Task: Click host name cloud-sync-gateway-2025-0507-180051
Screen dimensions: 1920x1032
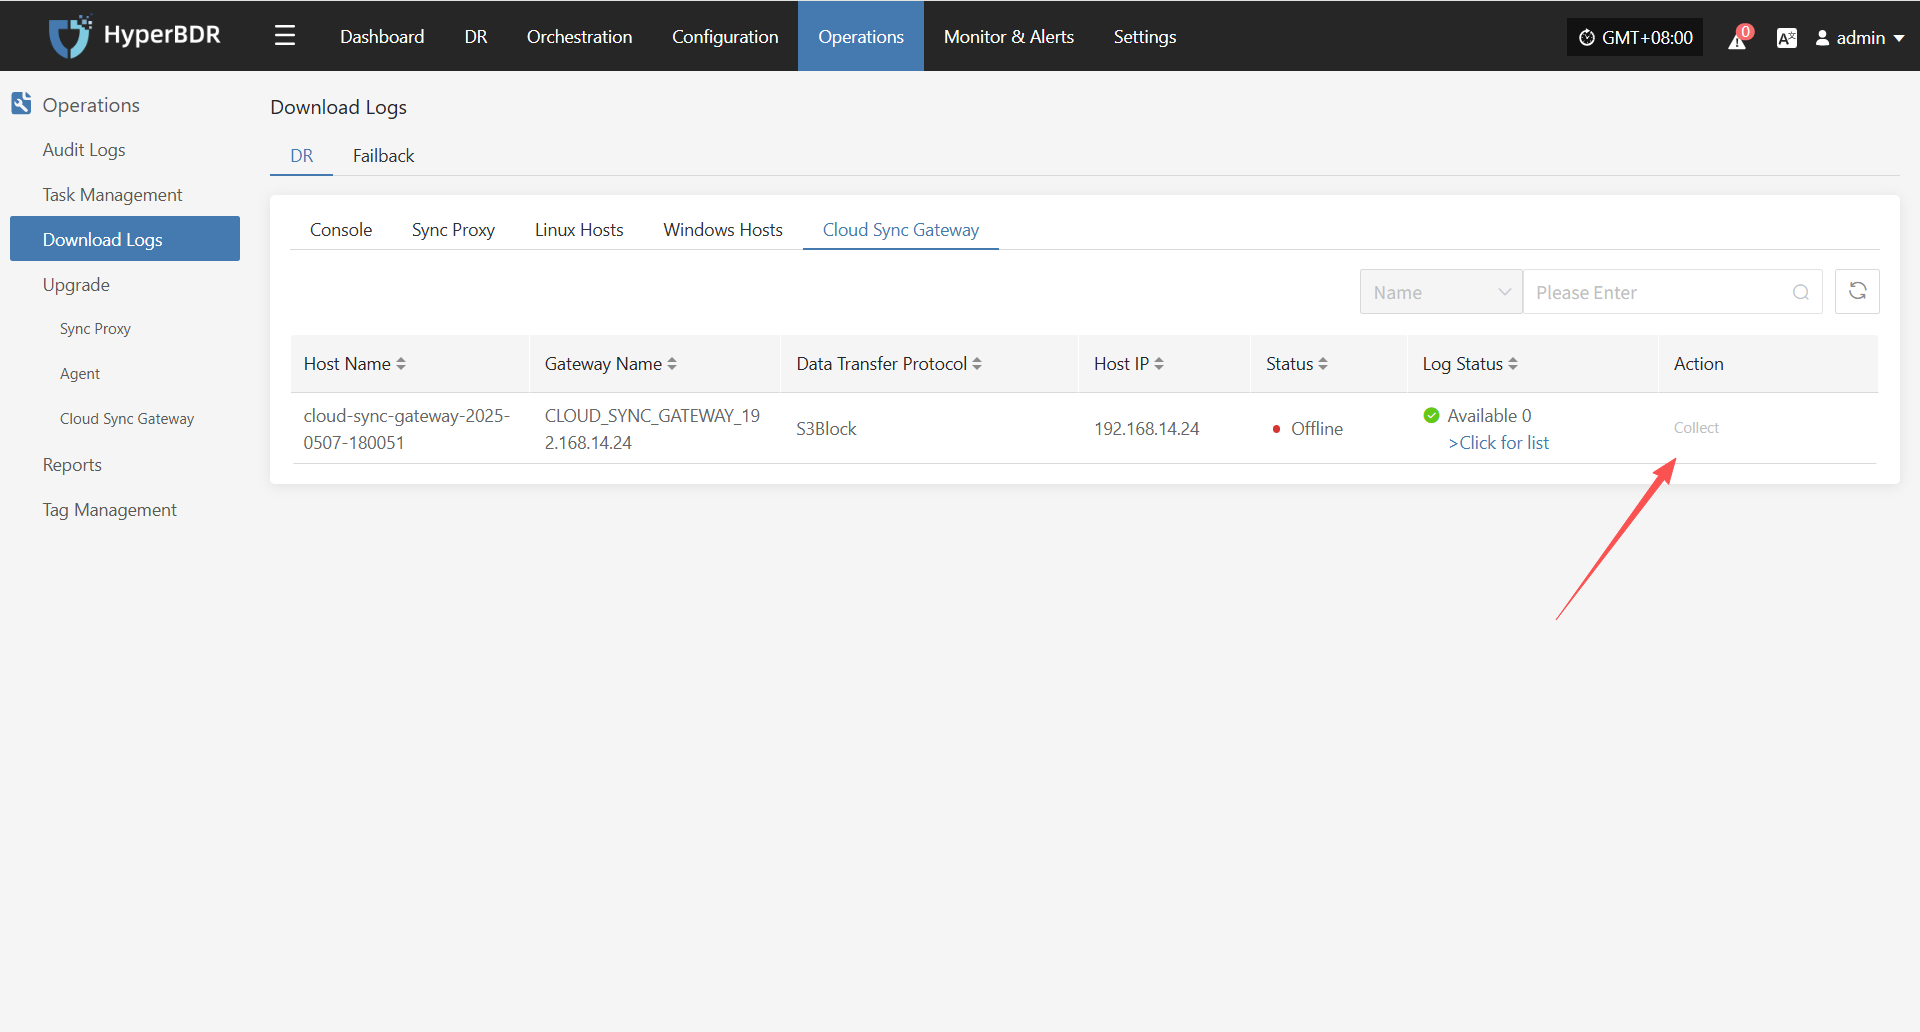Action: pyautogui.click(x=407, y=429)
